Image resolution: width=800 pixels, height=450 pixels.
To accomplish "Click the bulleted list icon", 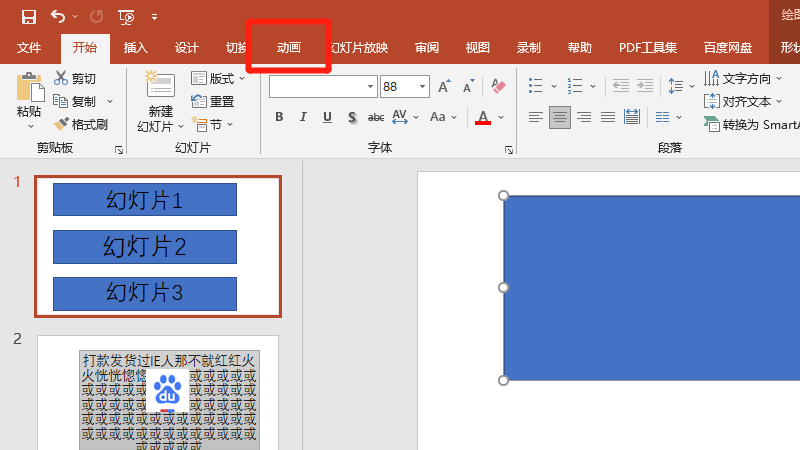I will (x=536, y=87).
